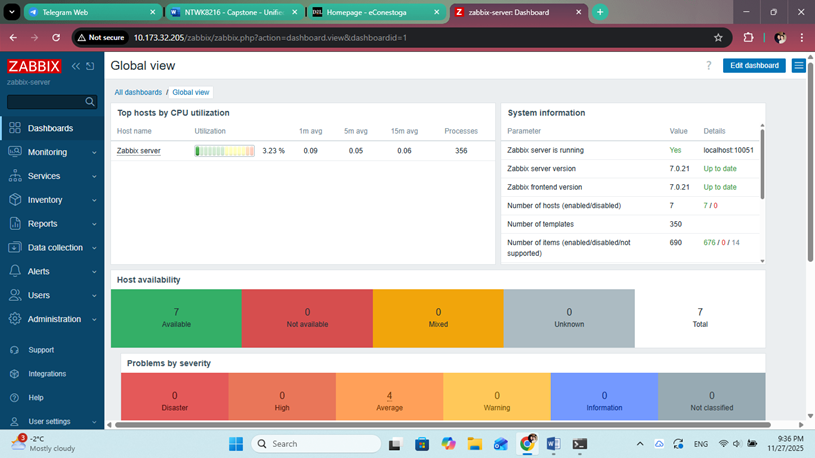Expand the Monitoring chevron arrow
This screenshot has width=815, height=458.
[94, 153]
